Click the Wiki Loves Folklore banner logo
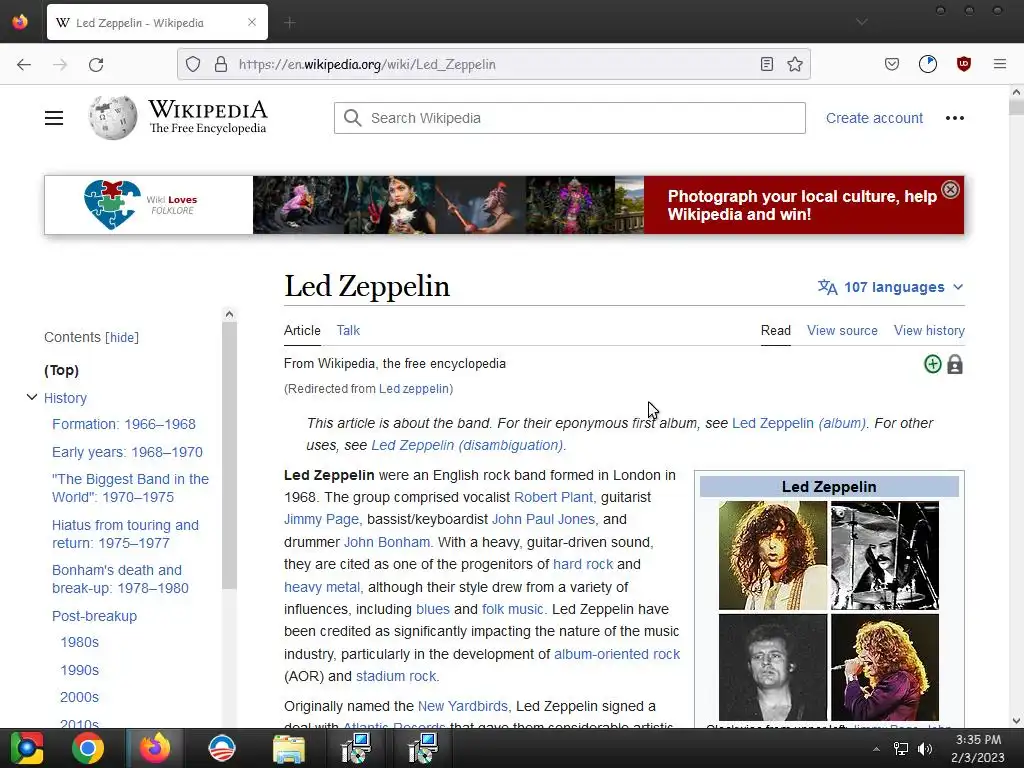The width and height of the screenshot is (1024, 768). pos(141,204)
